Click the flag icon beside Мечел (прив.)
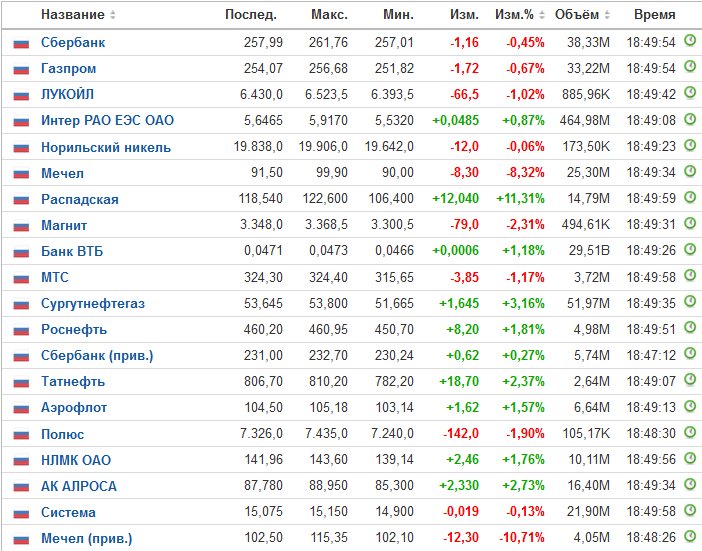The width and height of the screenshot is (702, 551). (21, 539)
